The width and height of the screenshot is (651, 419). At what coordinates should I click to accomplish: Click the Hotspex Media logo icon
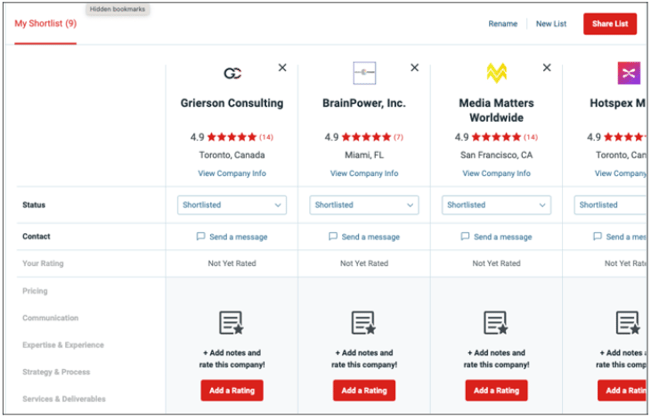click(x=629, y=73)
